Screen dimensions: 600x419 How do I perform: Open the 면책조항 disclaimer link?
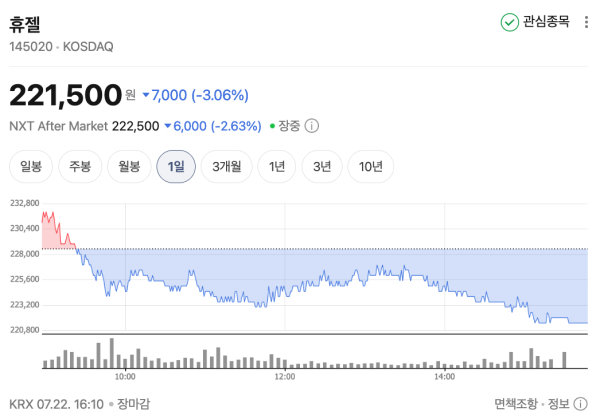coord(516,404)
